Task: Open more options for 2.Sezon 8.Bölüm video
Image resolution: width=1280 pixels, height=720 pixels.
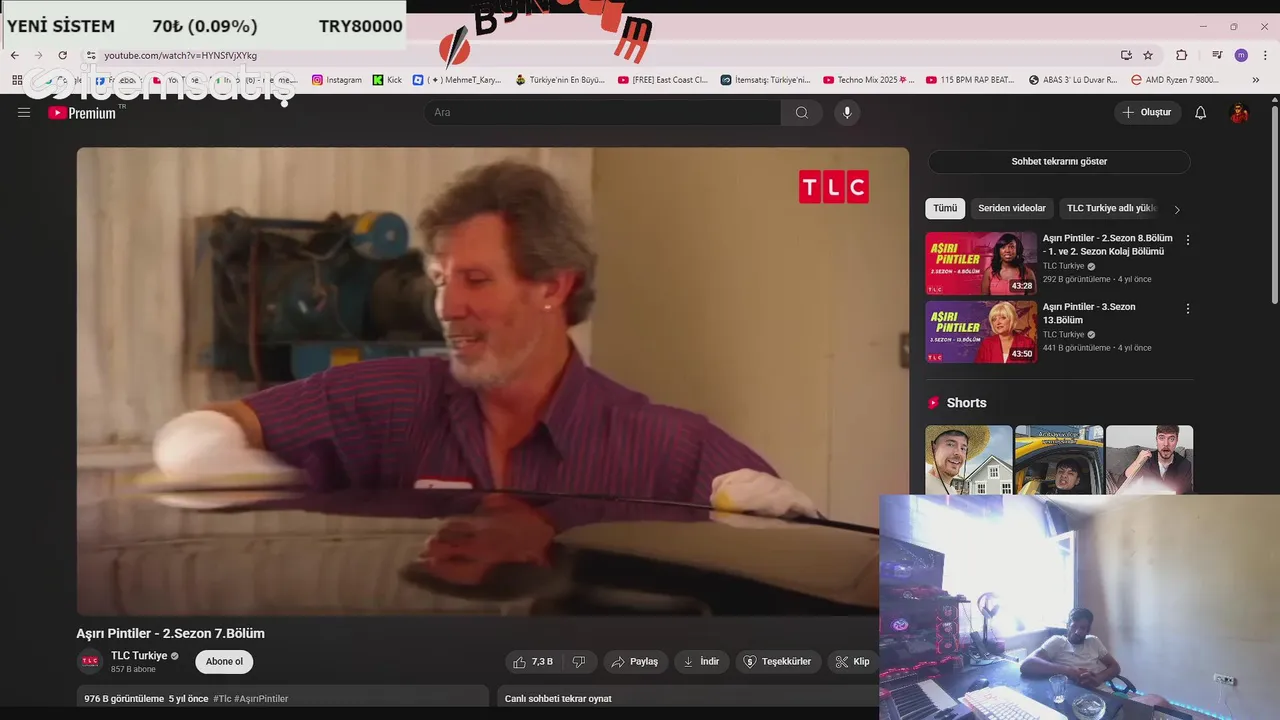Action: 1188,240
